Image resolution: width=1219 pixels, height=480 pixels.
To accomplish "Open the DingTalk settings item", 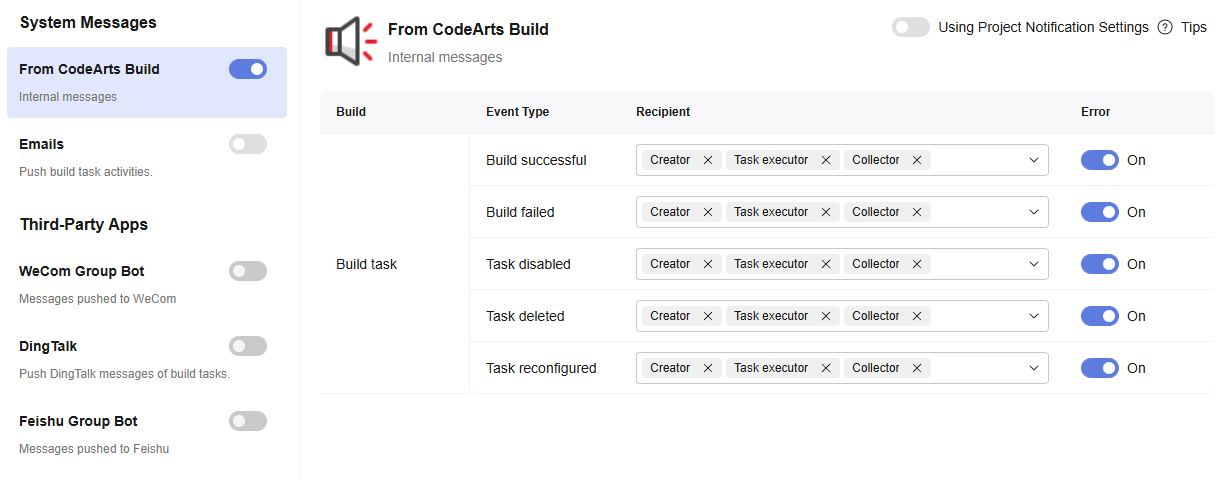I will (48, 346).
